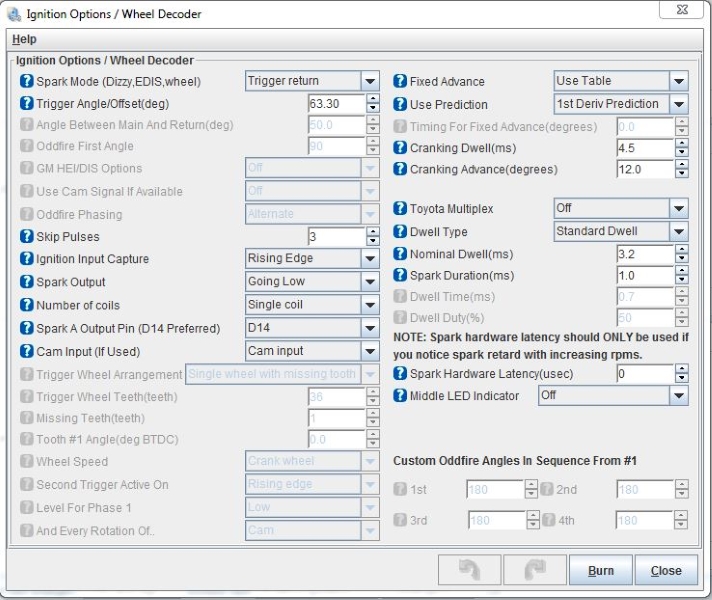Click help icon next to Spark Mode
712x600 pixels.
(27, 81)
